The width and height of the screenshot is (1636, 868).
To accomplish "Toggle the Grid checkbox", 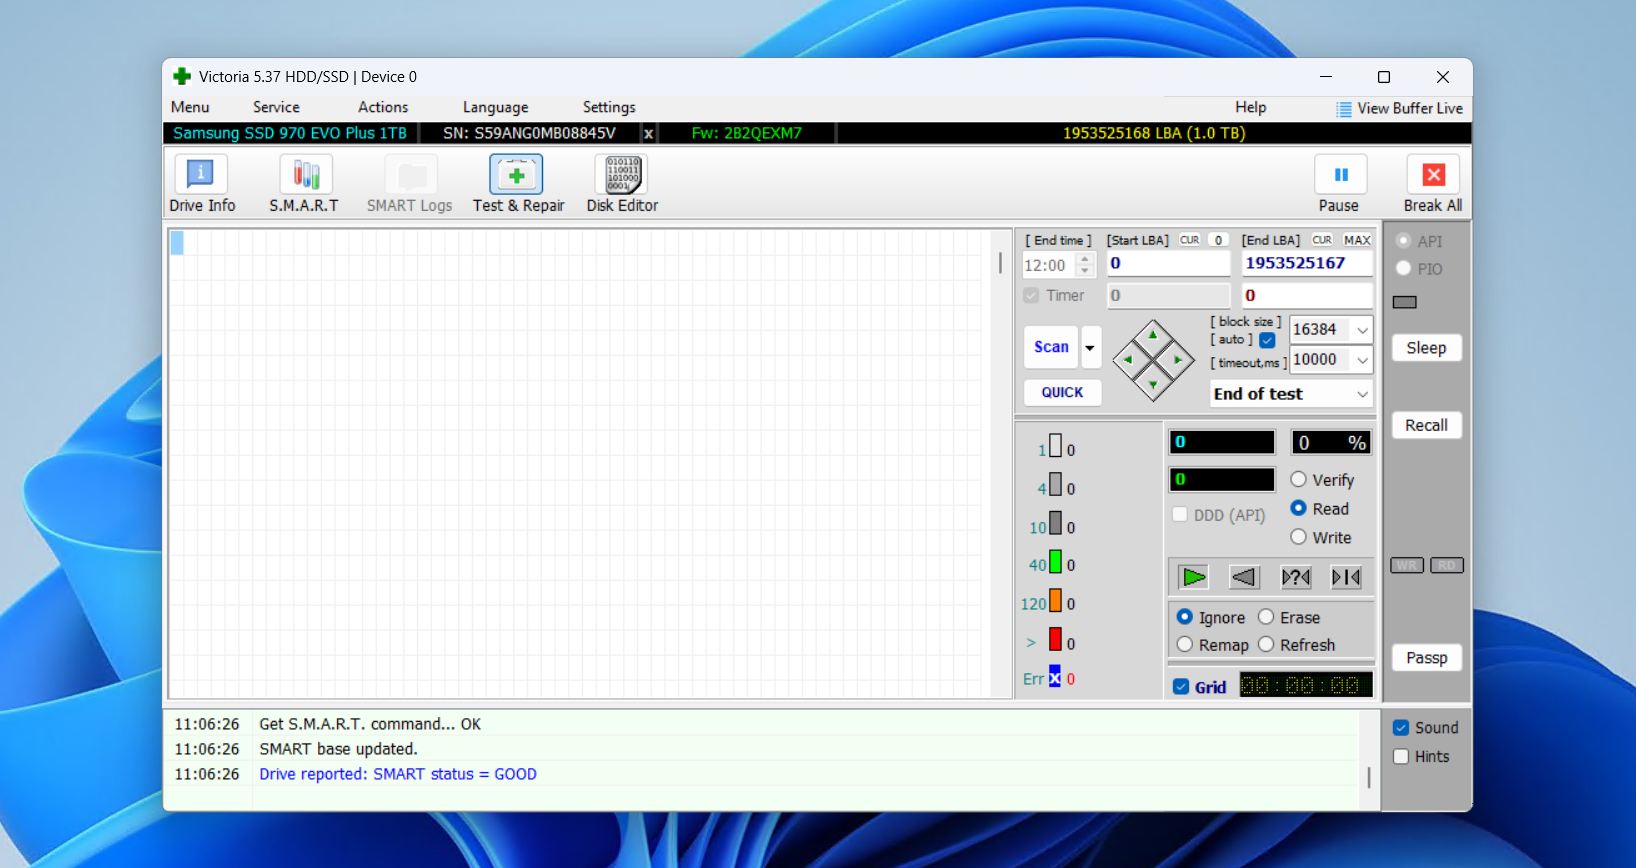I will (x=1181, y=687).
